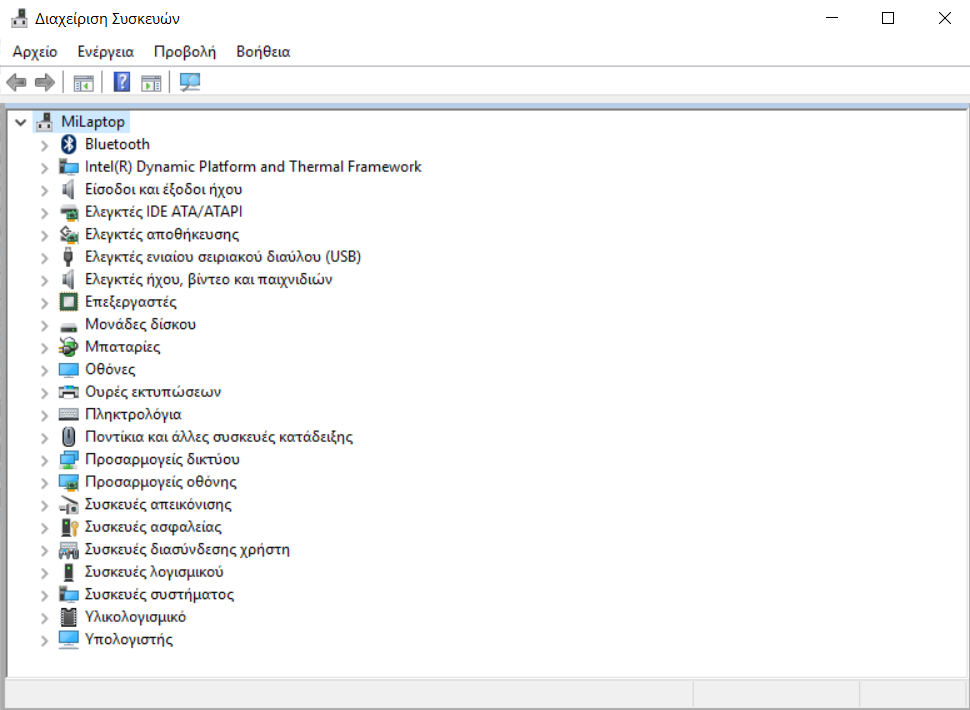Expand the Προσαρμογείς δικτύου category
The image size is (970, 710).
pyautogui.click(x=44, y=460)
